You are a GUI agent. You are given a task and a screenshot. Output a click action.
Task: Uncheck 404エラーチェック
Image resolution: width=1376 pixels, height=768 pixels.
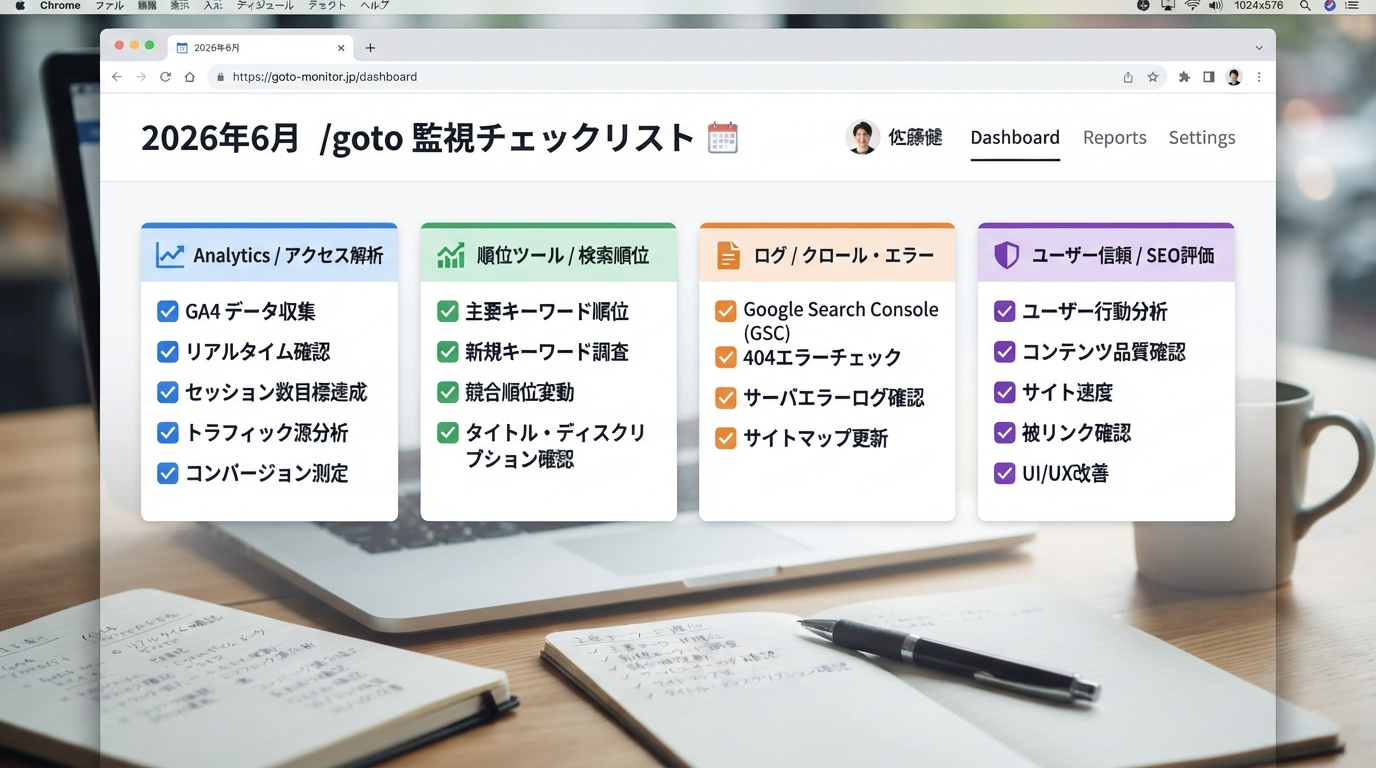726,357
